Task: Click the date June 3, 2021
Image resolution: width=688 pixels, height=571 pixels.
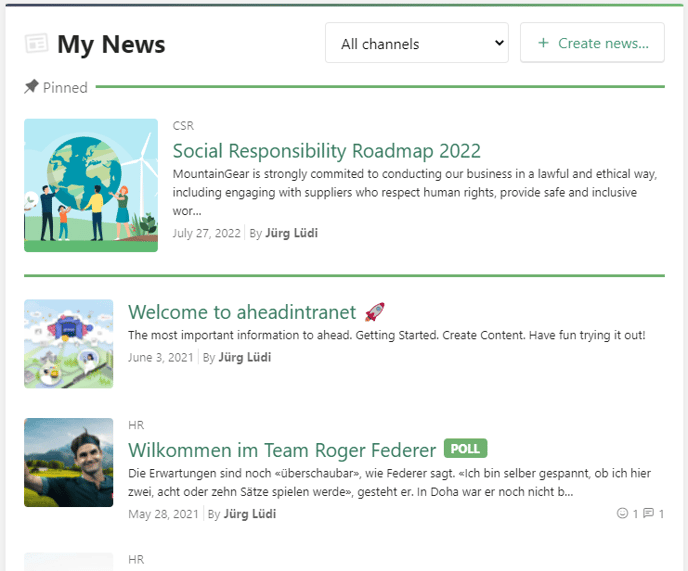Action: [x=161, y=357]
